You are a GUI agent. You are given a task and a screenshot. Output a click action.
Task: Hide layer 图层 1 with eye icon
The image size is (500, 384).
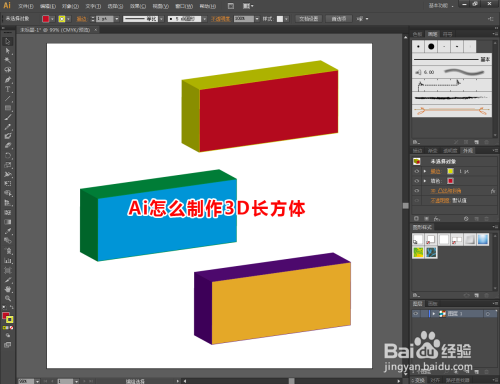(416, 314)
